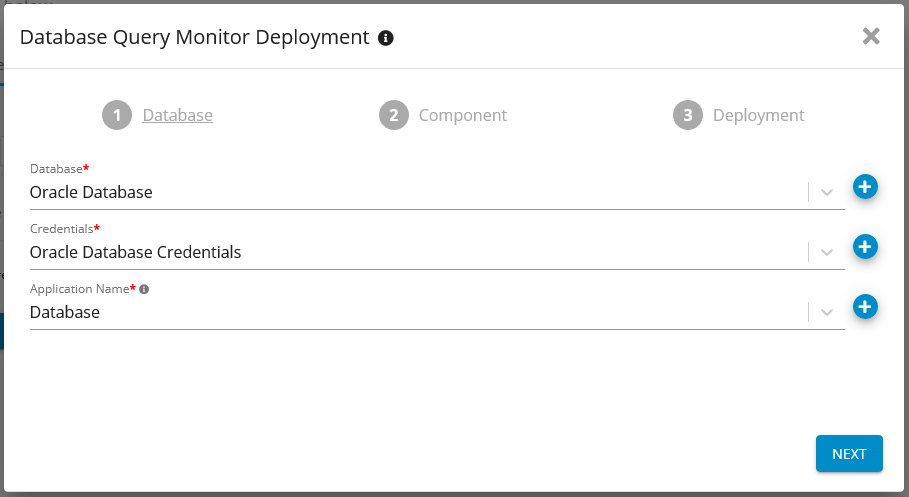909x497 pixels.
Task: Click the Application Name field showing Database
Action: [400, 312]
